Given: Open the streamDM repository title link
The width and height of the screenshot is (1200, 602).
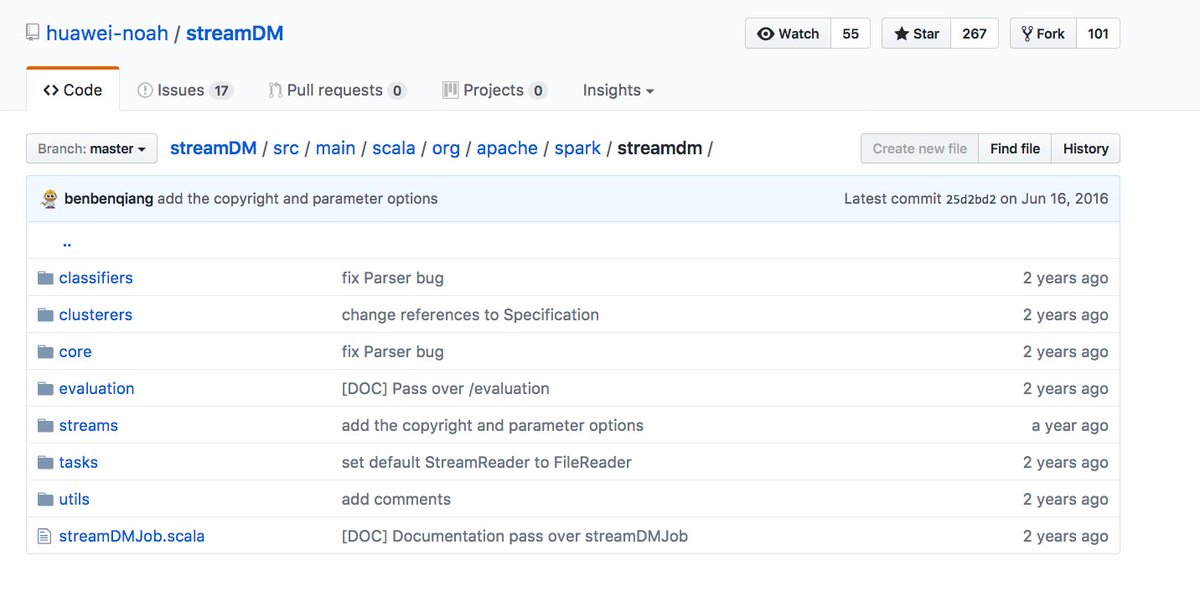Looking at the screenshot, I should click(235, 33).
